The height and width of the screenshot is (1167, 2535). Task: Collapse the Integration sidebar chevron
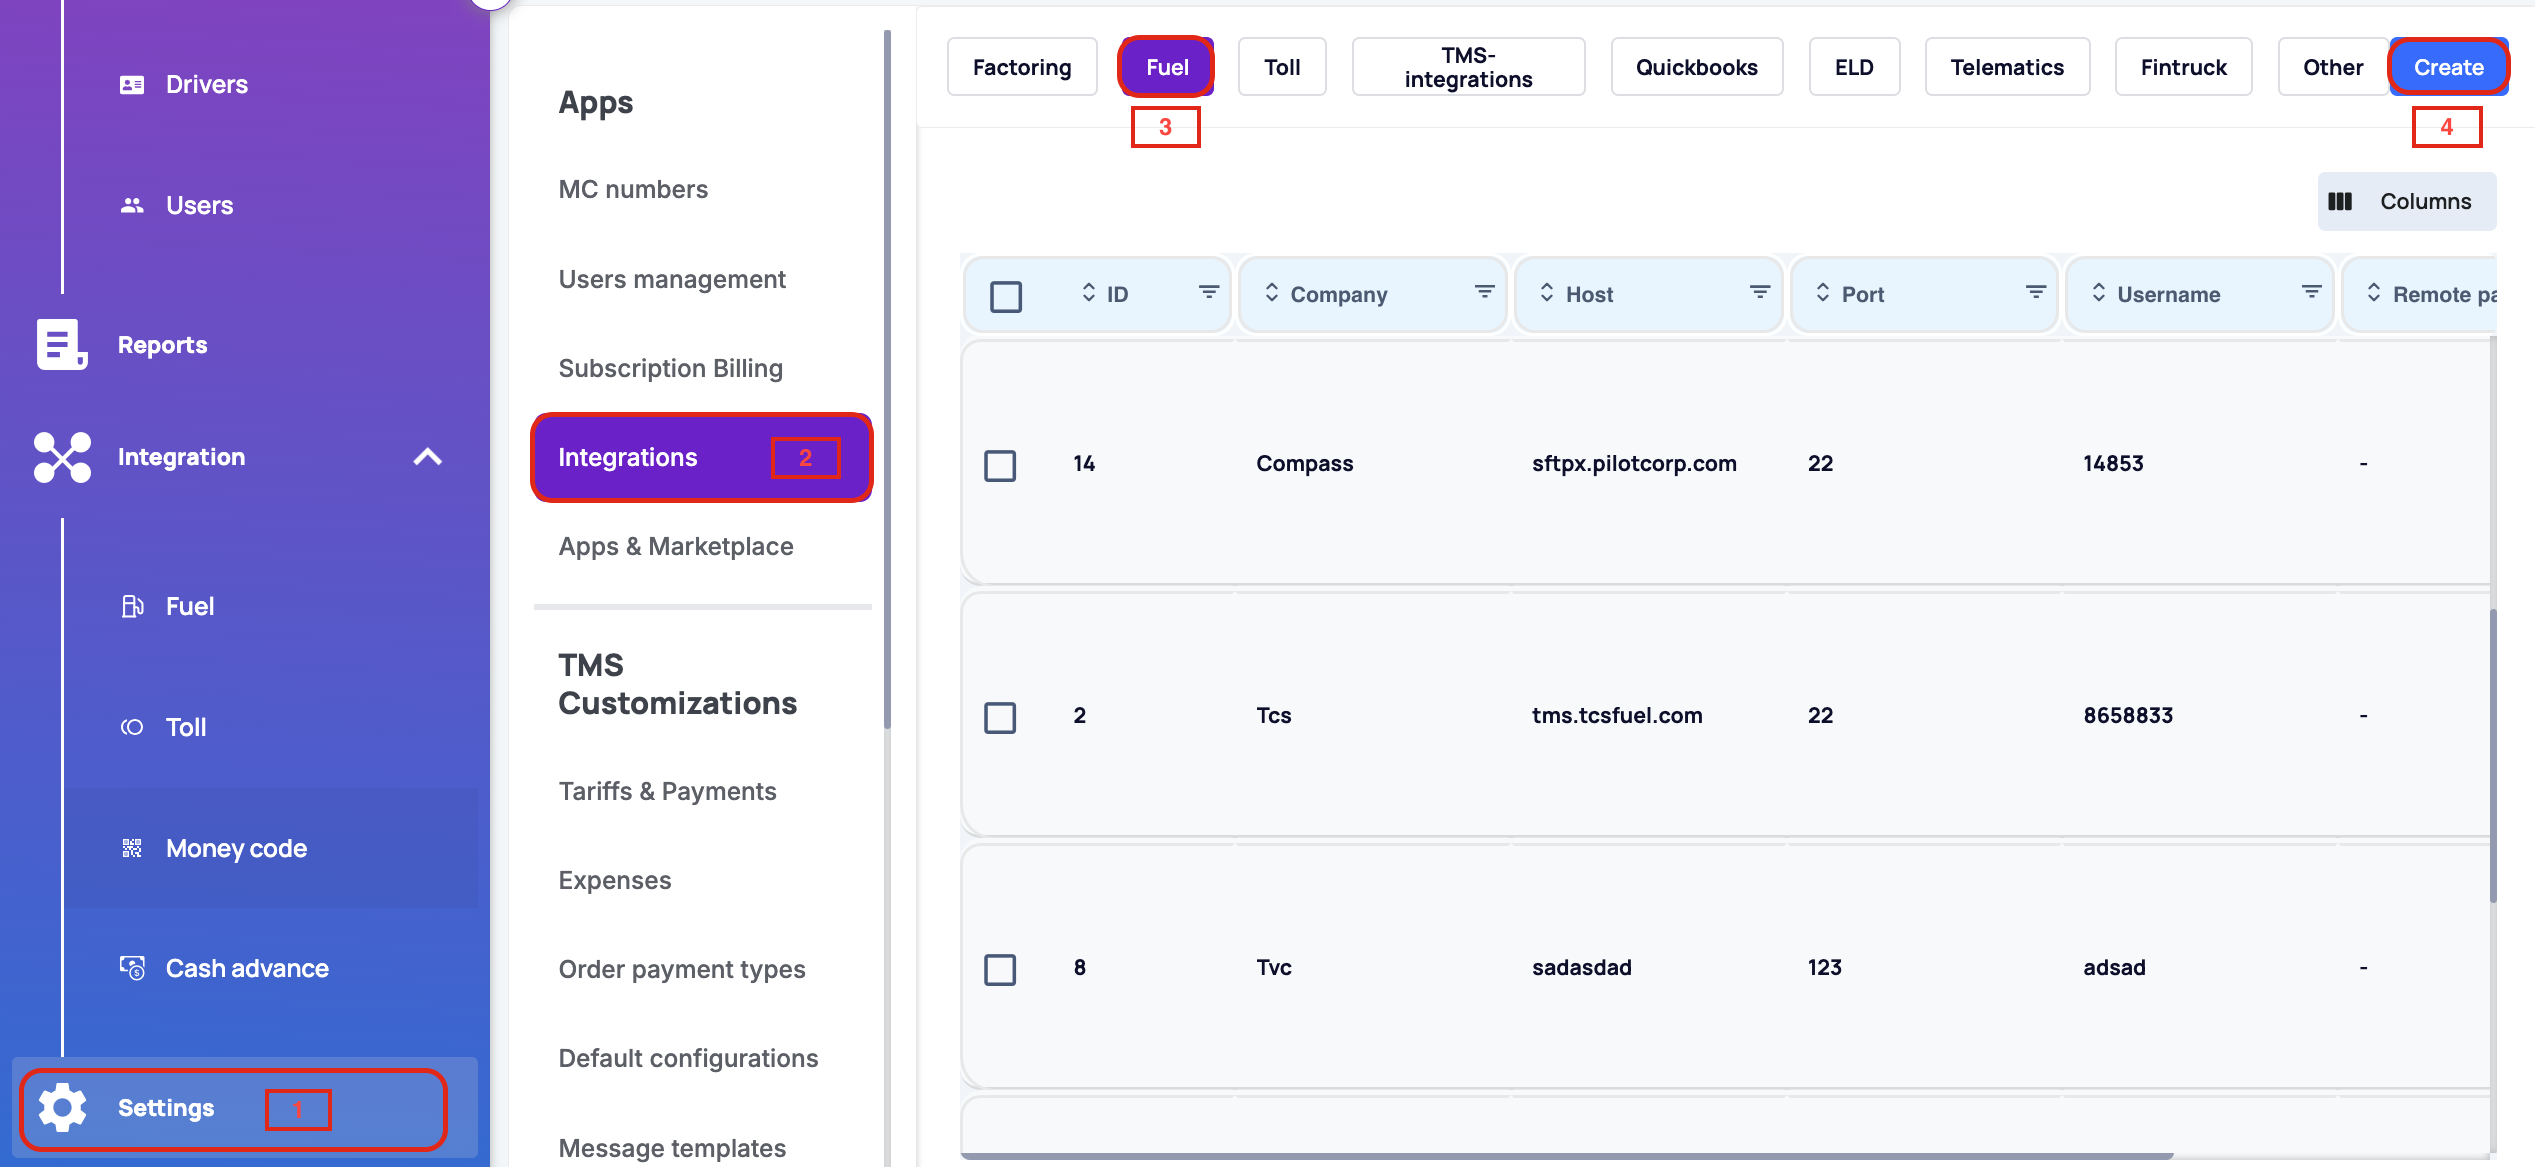pos(428,457)
